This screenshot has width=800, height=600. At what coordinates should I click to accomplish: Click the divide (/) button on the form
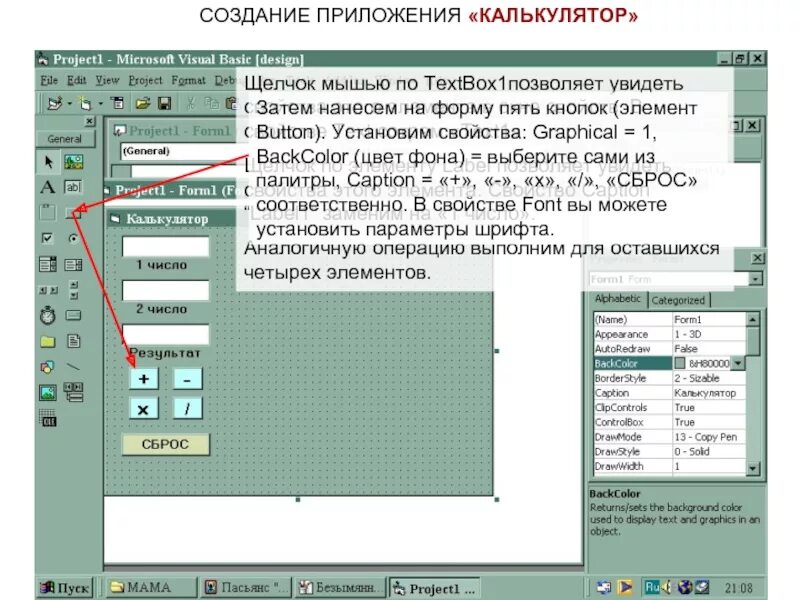pos(187,409)
